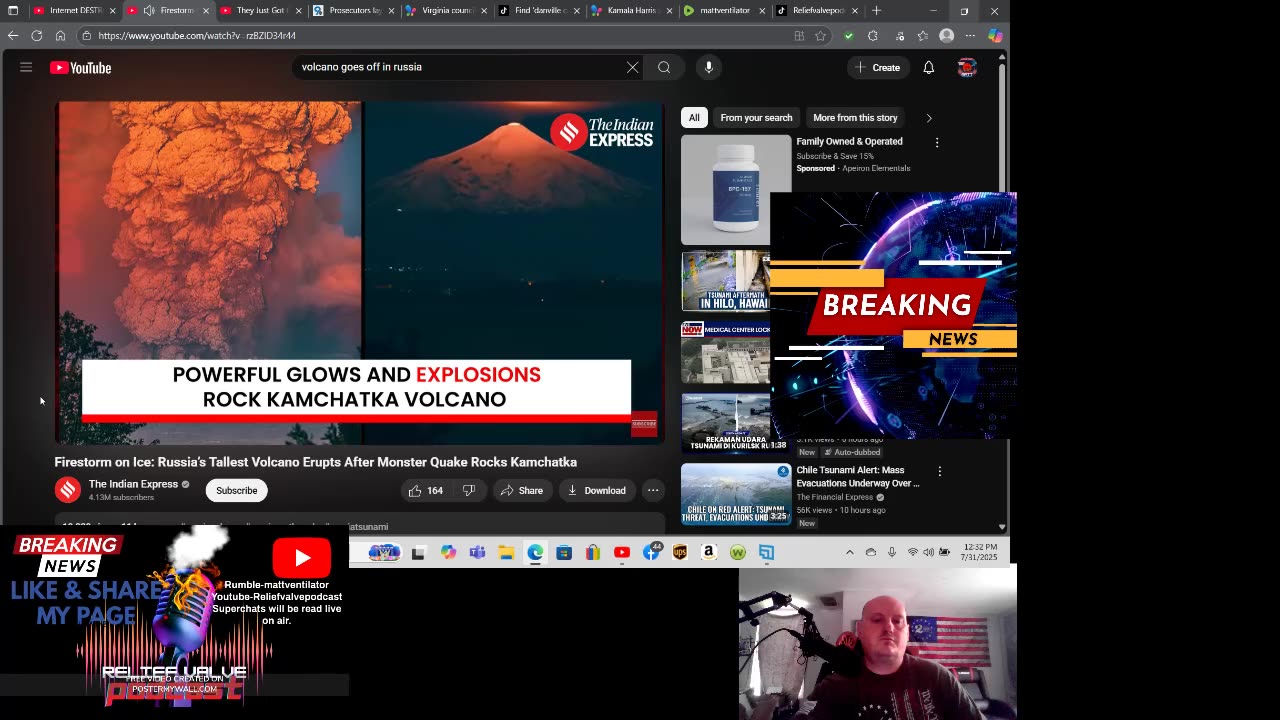Screen dimensions: 1280x720
Task: Switch to Virginia council browser tab
Action: click(444, 11)
